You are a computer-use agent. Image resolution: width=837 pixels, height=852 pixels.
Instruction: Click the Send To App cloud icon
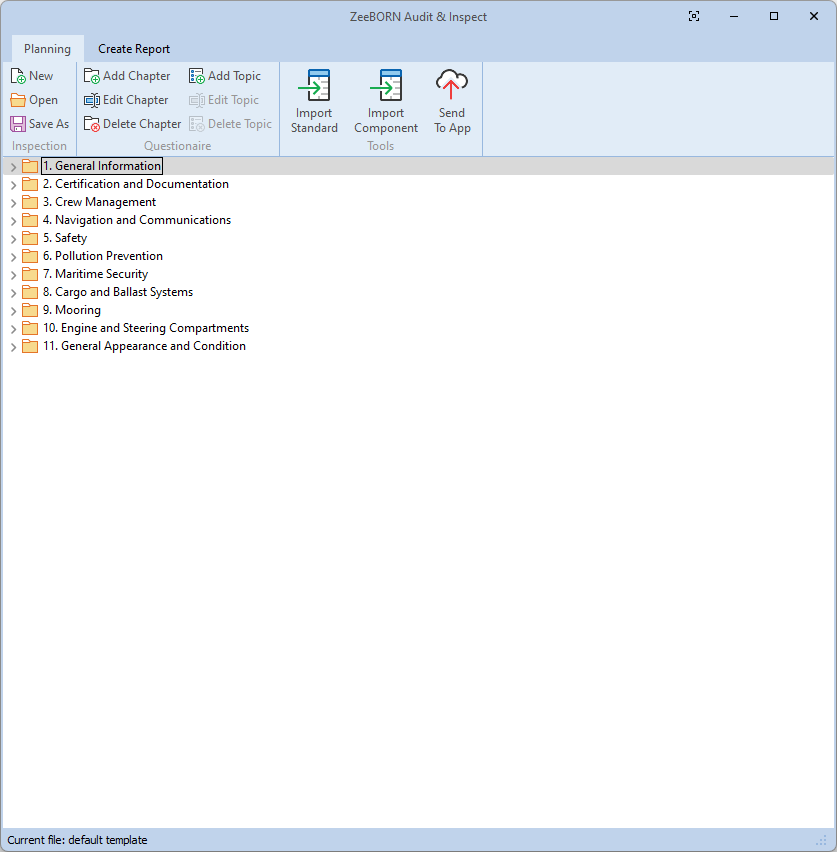452,86
